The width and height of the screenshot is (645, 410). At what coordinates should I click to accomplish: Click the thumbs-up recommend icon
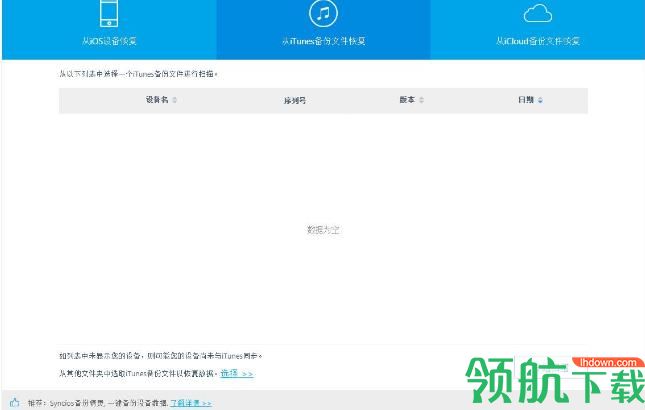(14, 403)
